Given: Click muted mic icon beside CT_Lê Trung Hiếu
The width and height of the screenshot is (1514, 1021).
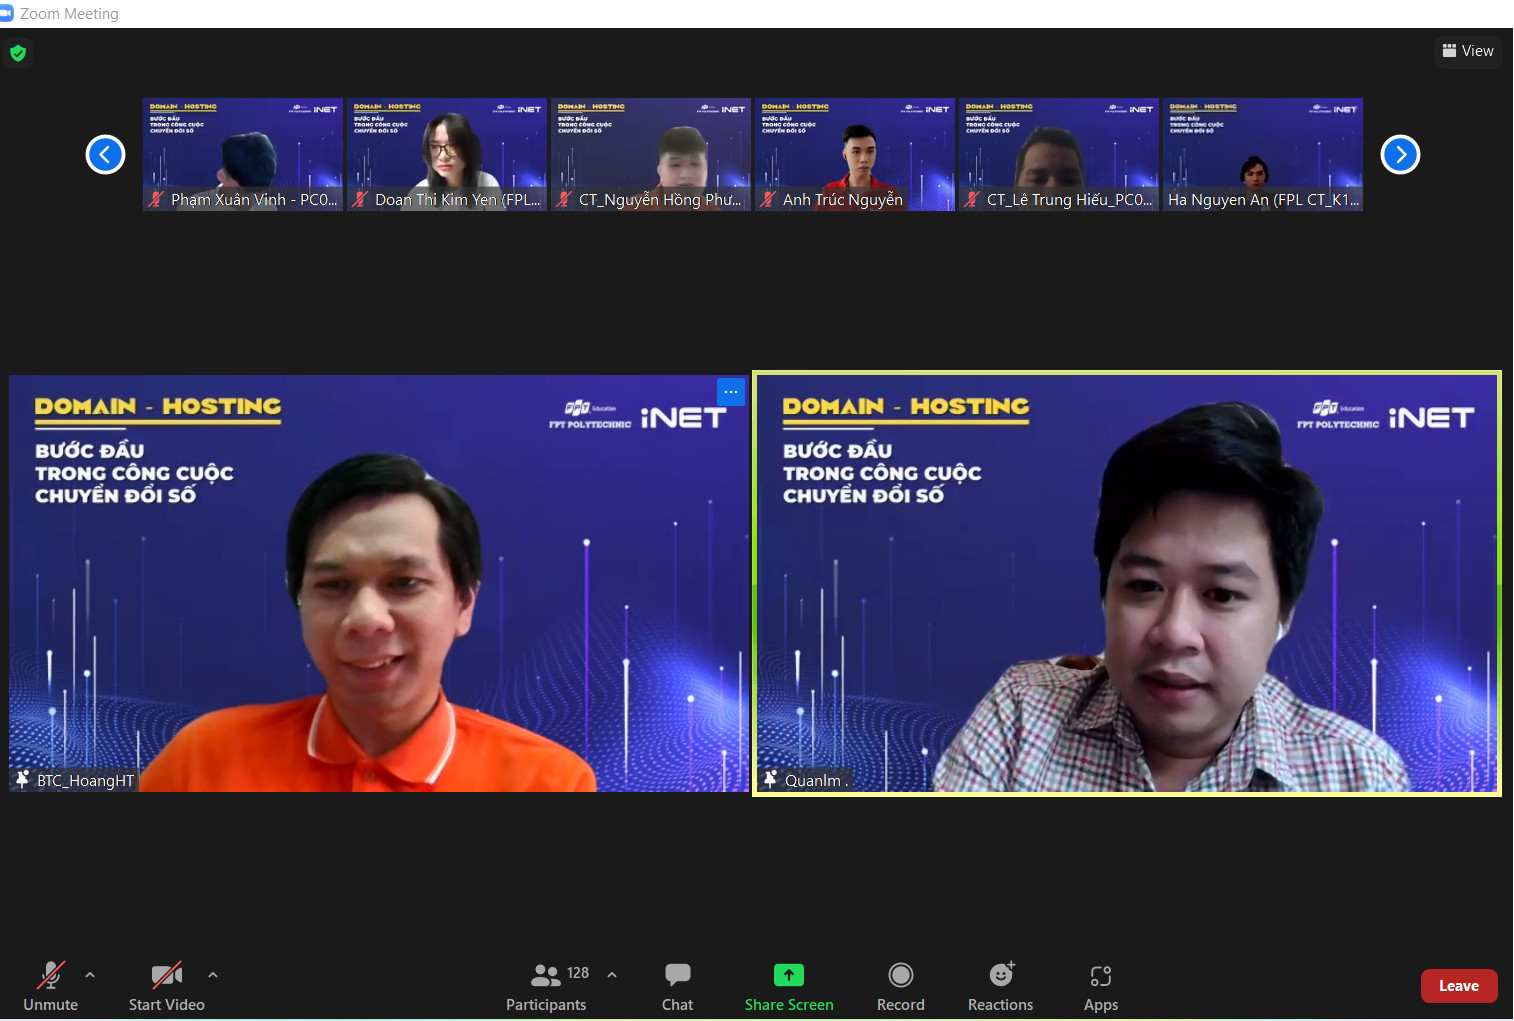Looking at the screenshot, I should pos(972,200).
